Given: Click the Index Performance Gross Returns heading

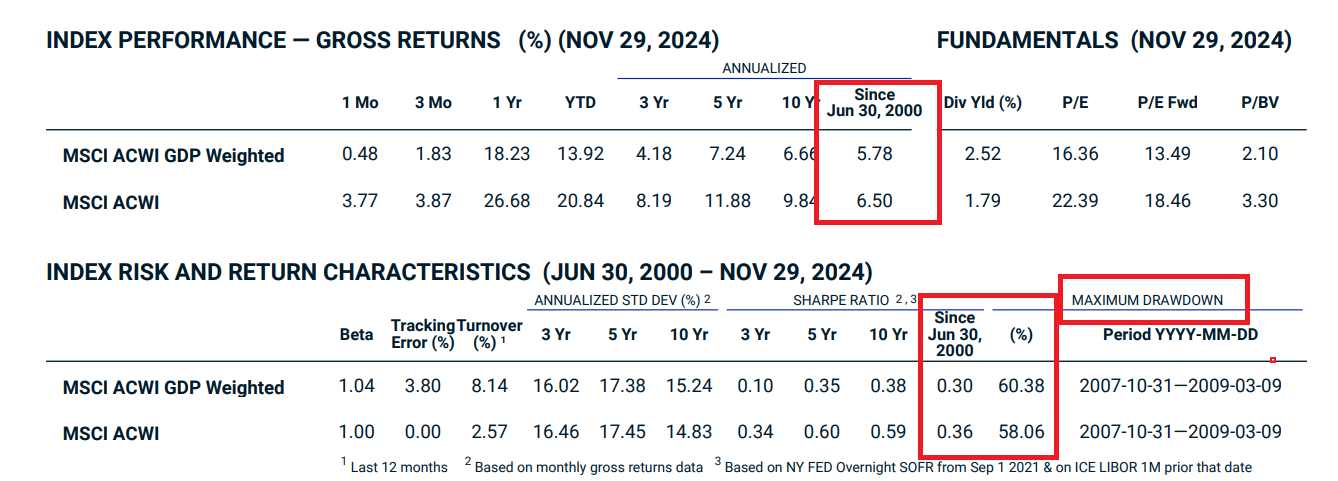Looking at the screenshot, I should (382, 41).
